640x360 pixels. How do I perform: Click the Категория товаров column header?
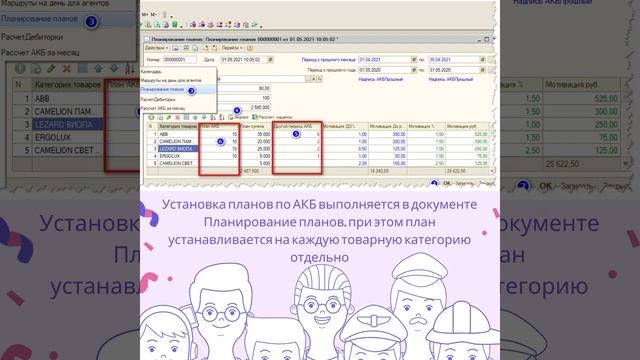pos(178,127)
